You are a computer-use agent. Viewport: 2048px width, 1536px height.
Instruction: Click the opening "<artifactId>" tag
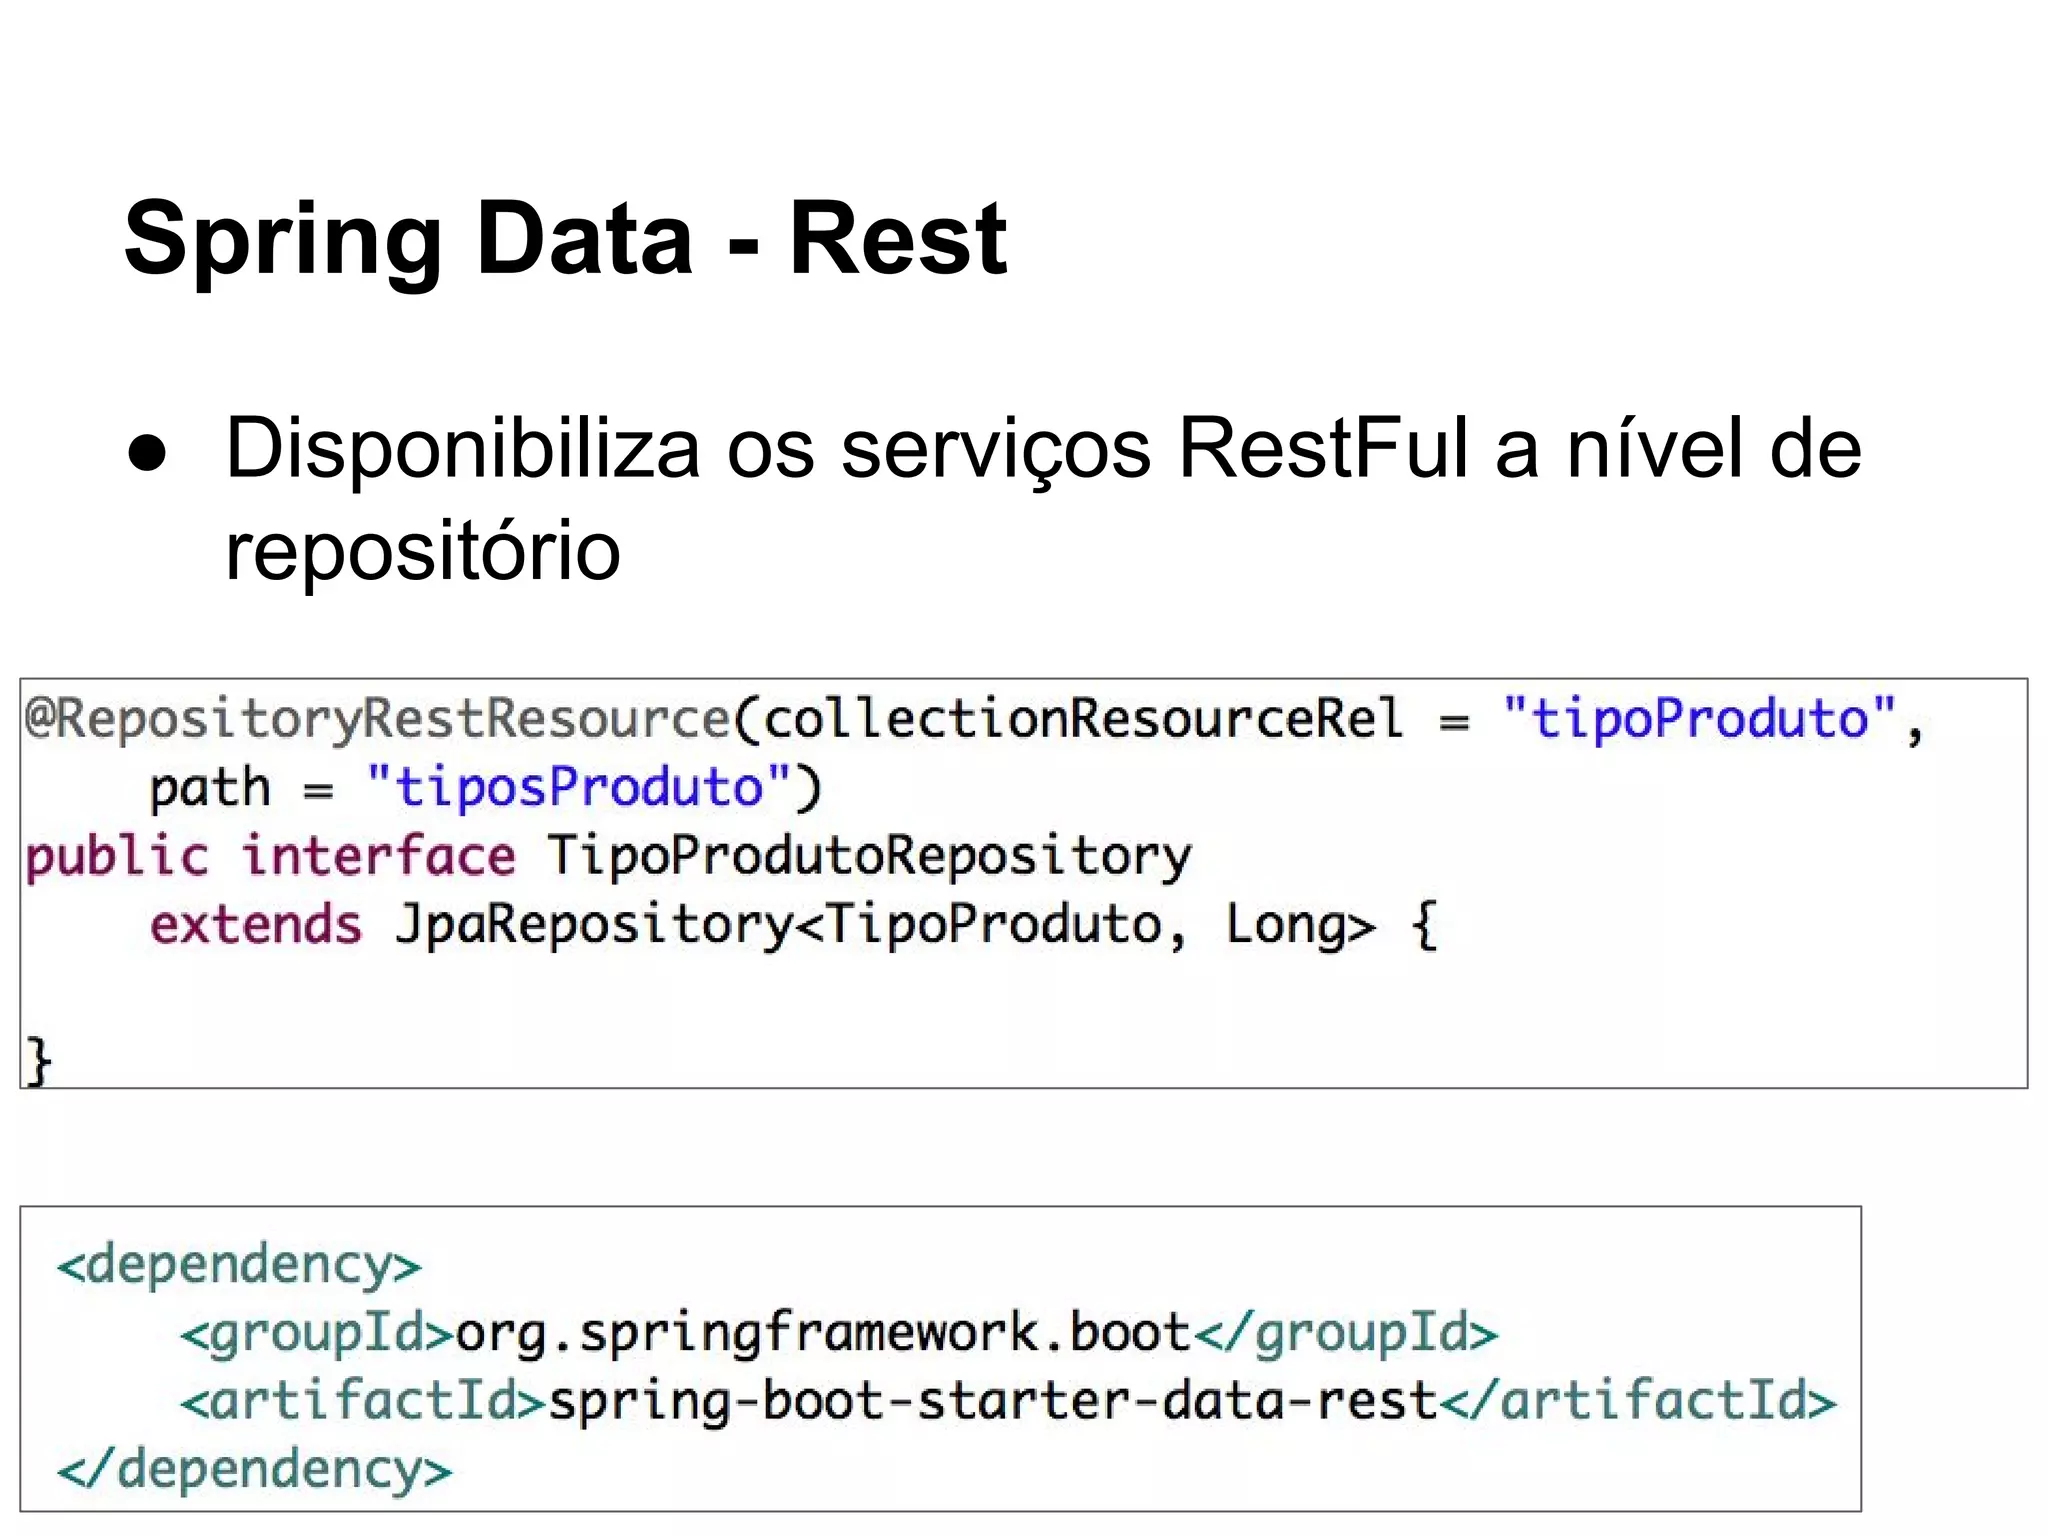[363, 1400]
